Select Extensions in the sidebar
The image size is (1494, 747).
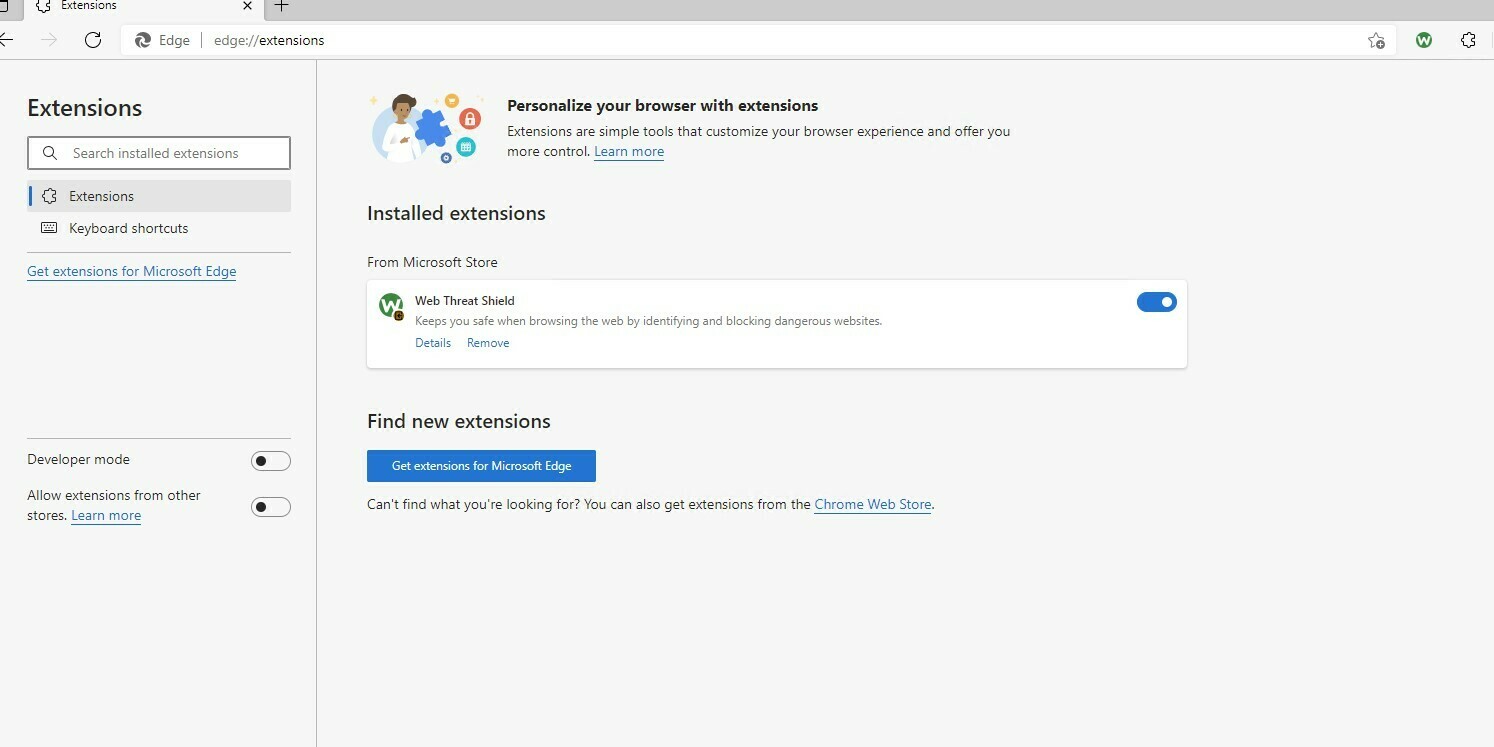(159, 196)
